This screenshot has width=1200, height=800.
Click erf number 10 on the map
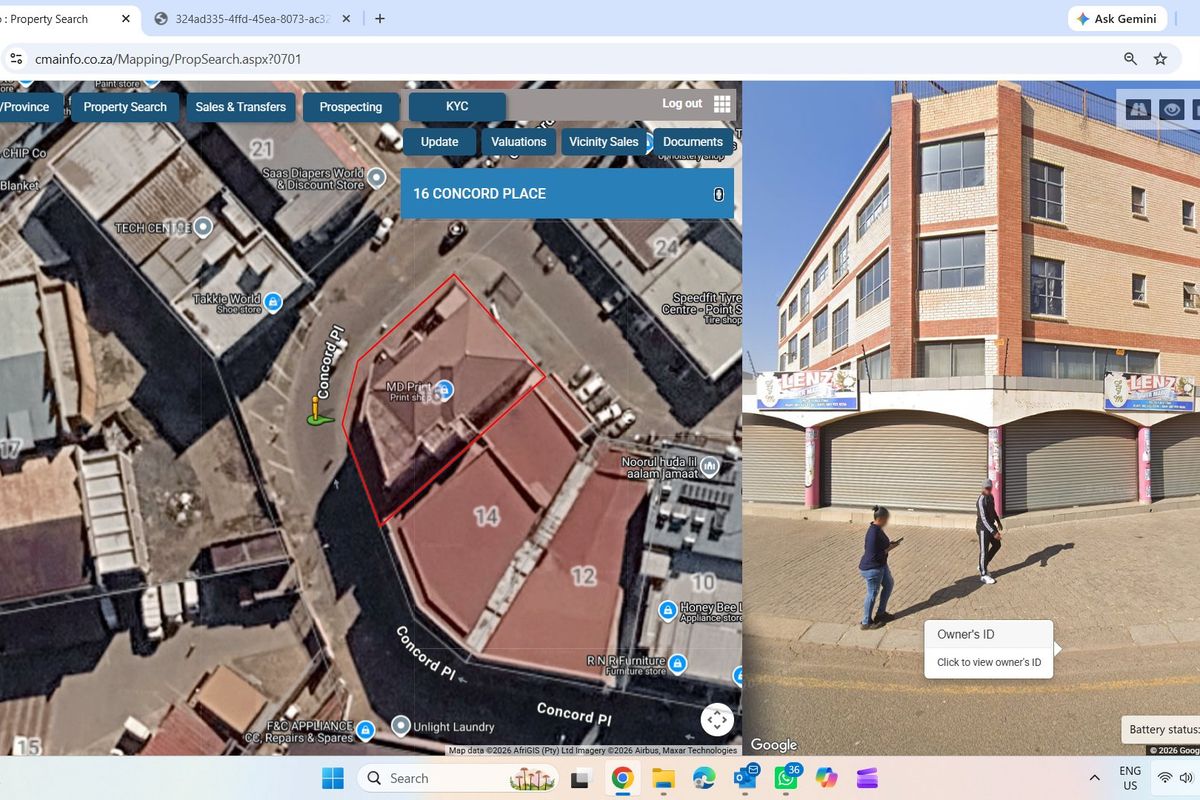tap(703, 582)
